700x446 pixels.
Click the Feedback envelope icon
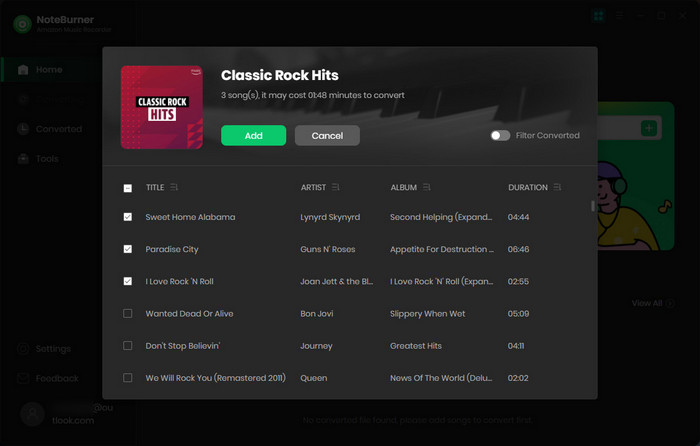[x=23, y=379]
